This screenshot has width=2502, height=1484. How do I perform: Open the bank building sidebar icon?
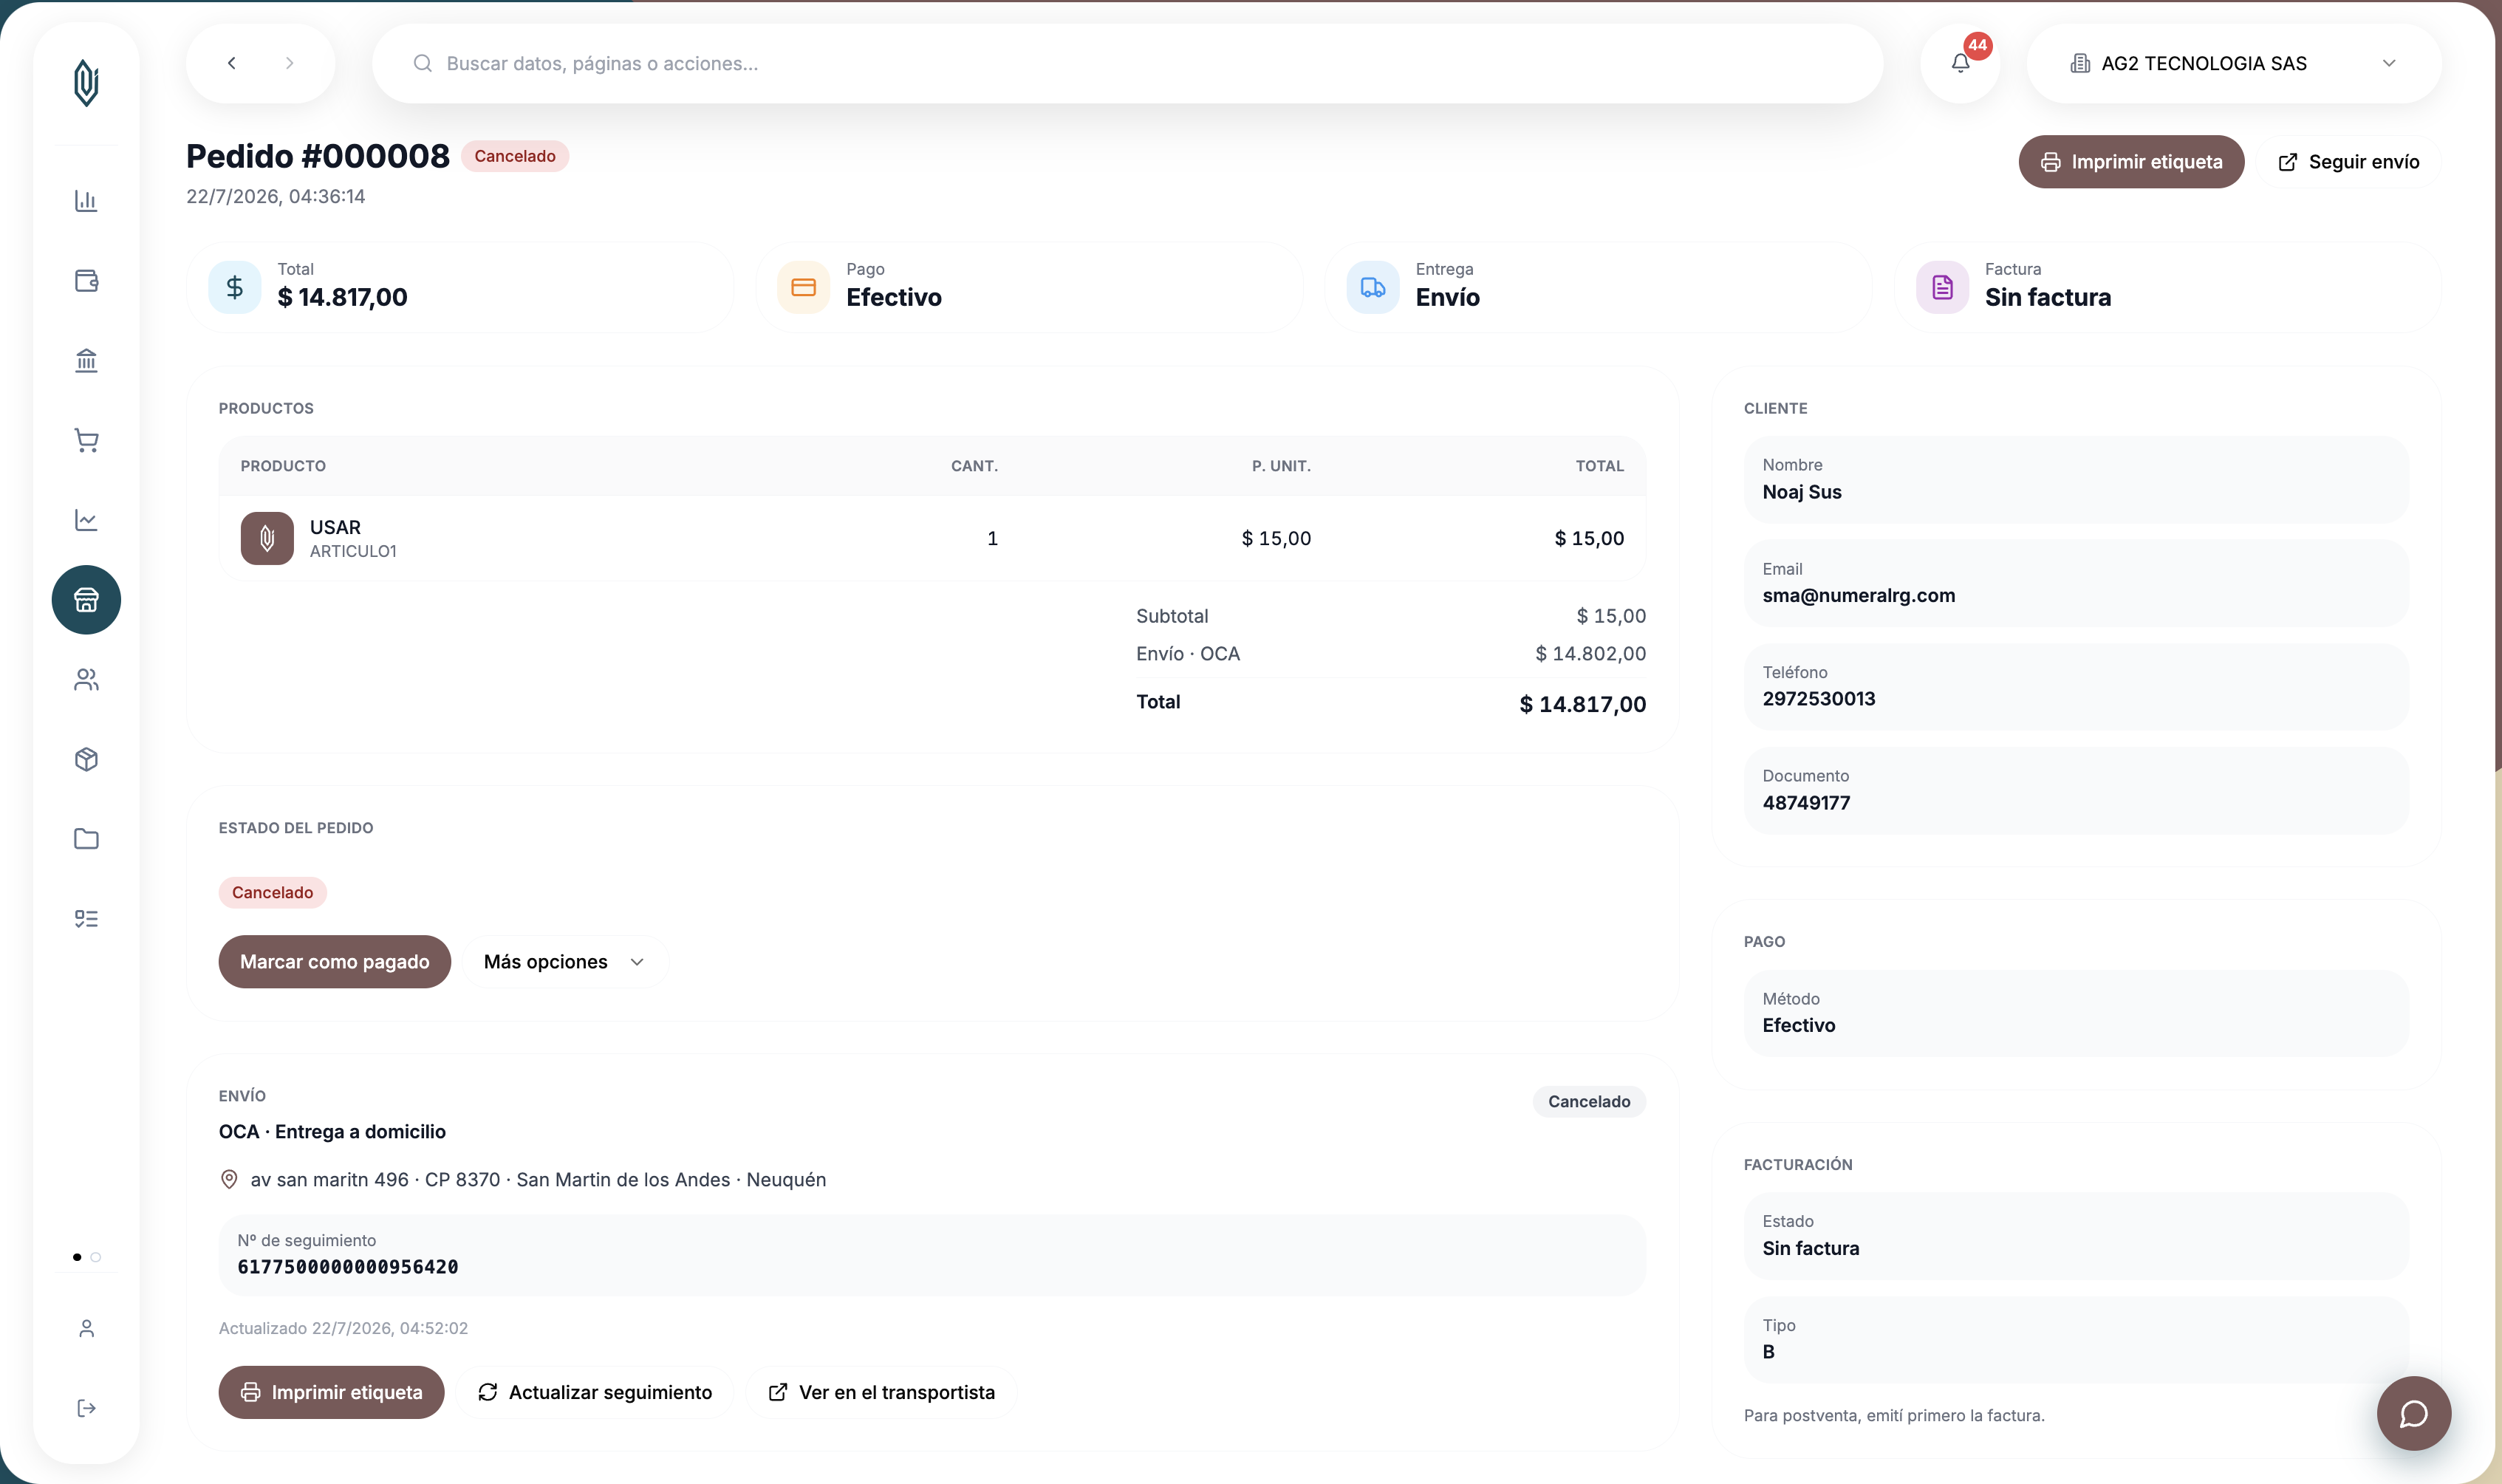(86, 360)
